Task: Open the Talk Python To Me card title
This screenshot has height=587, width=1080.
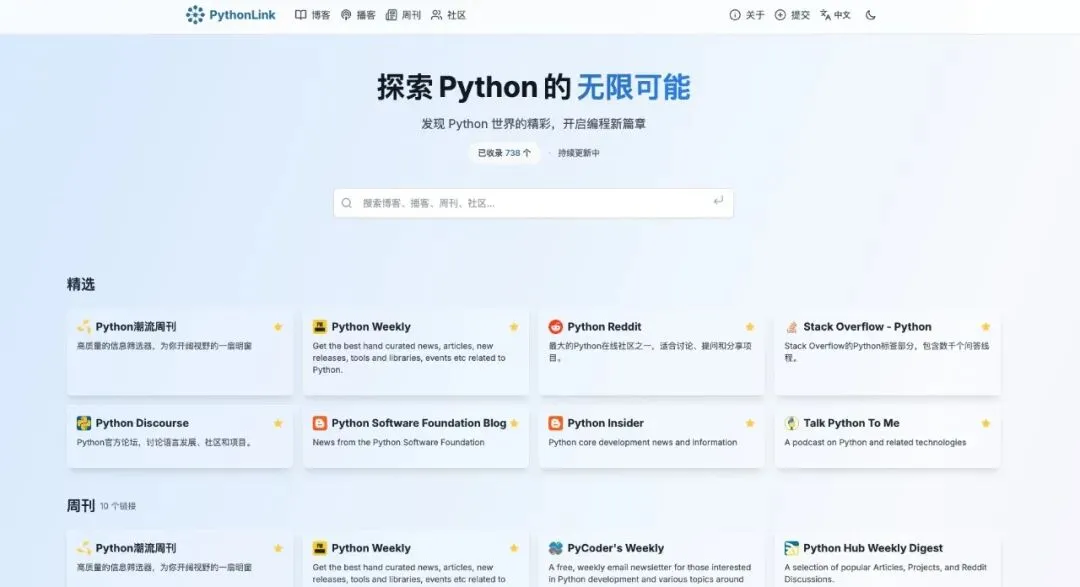Action: (851, 423)
